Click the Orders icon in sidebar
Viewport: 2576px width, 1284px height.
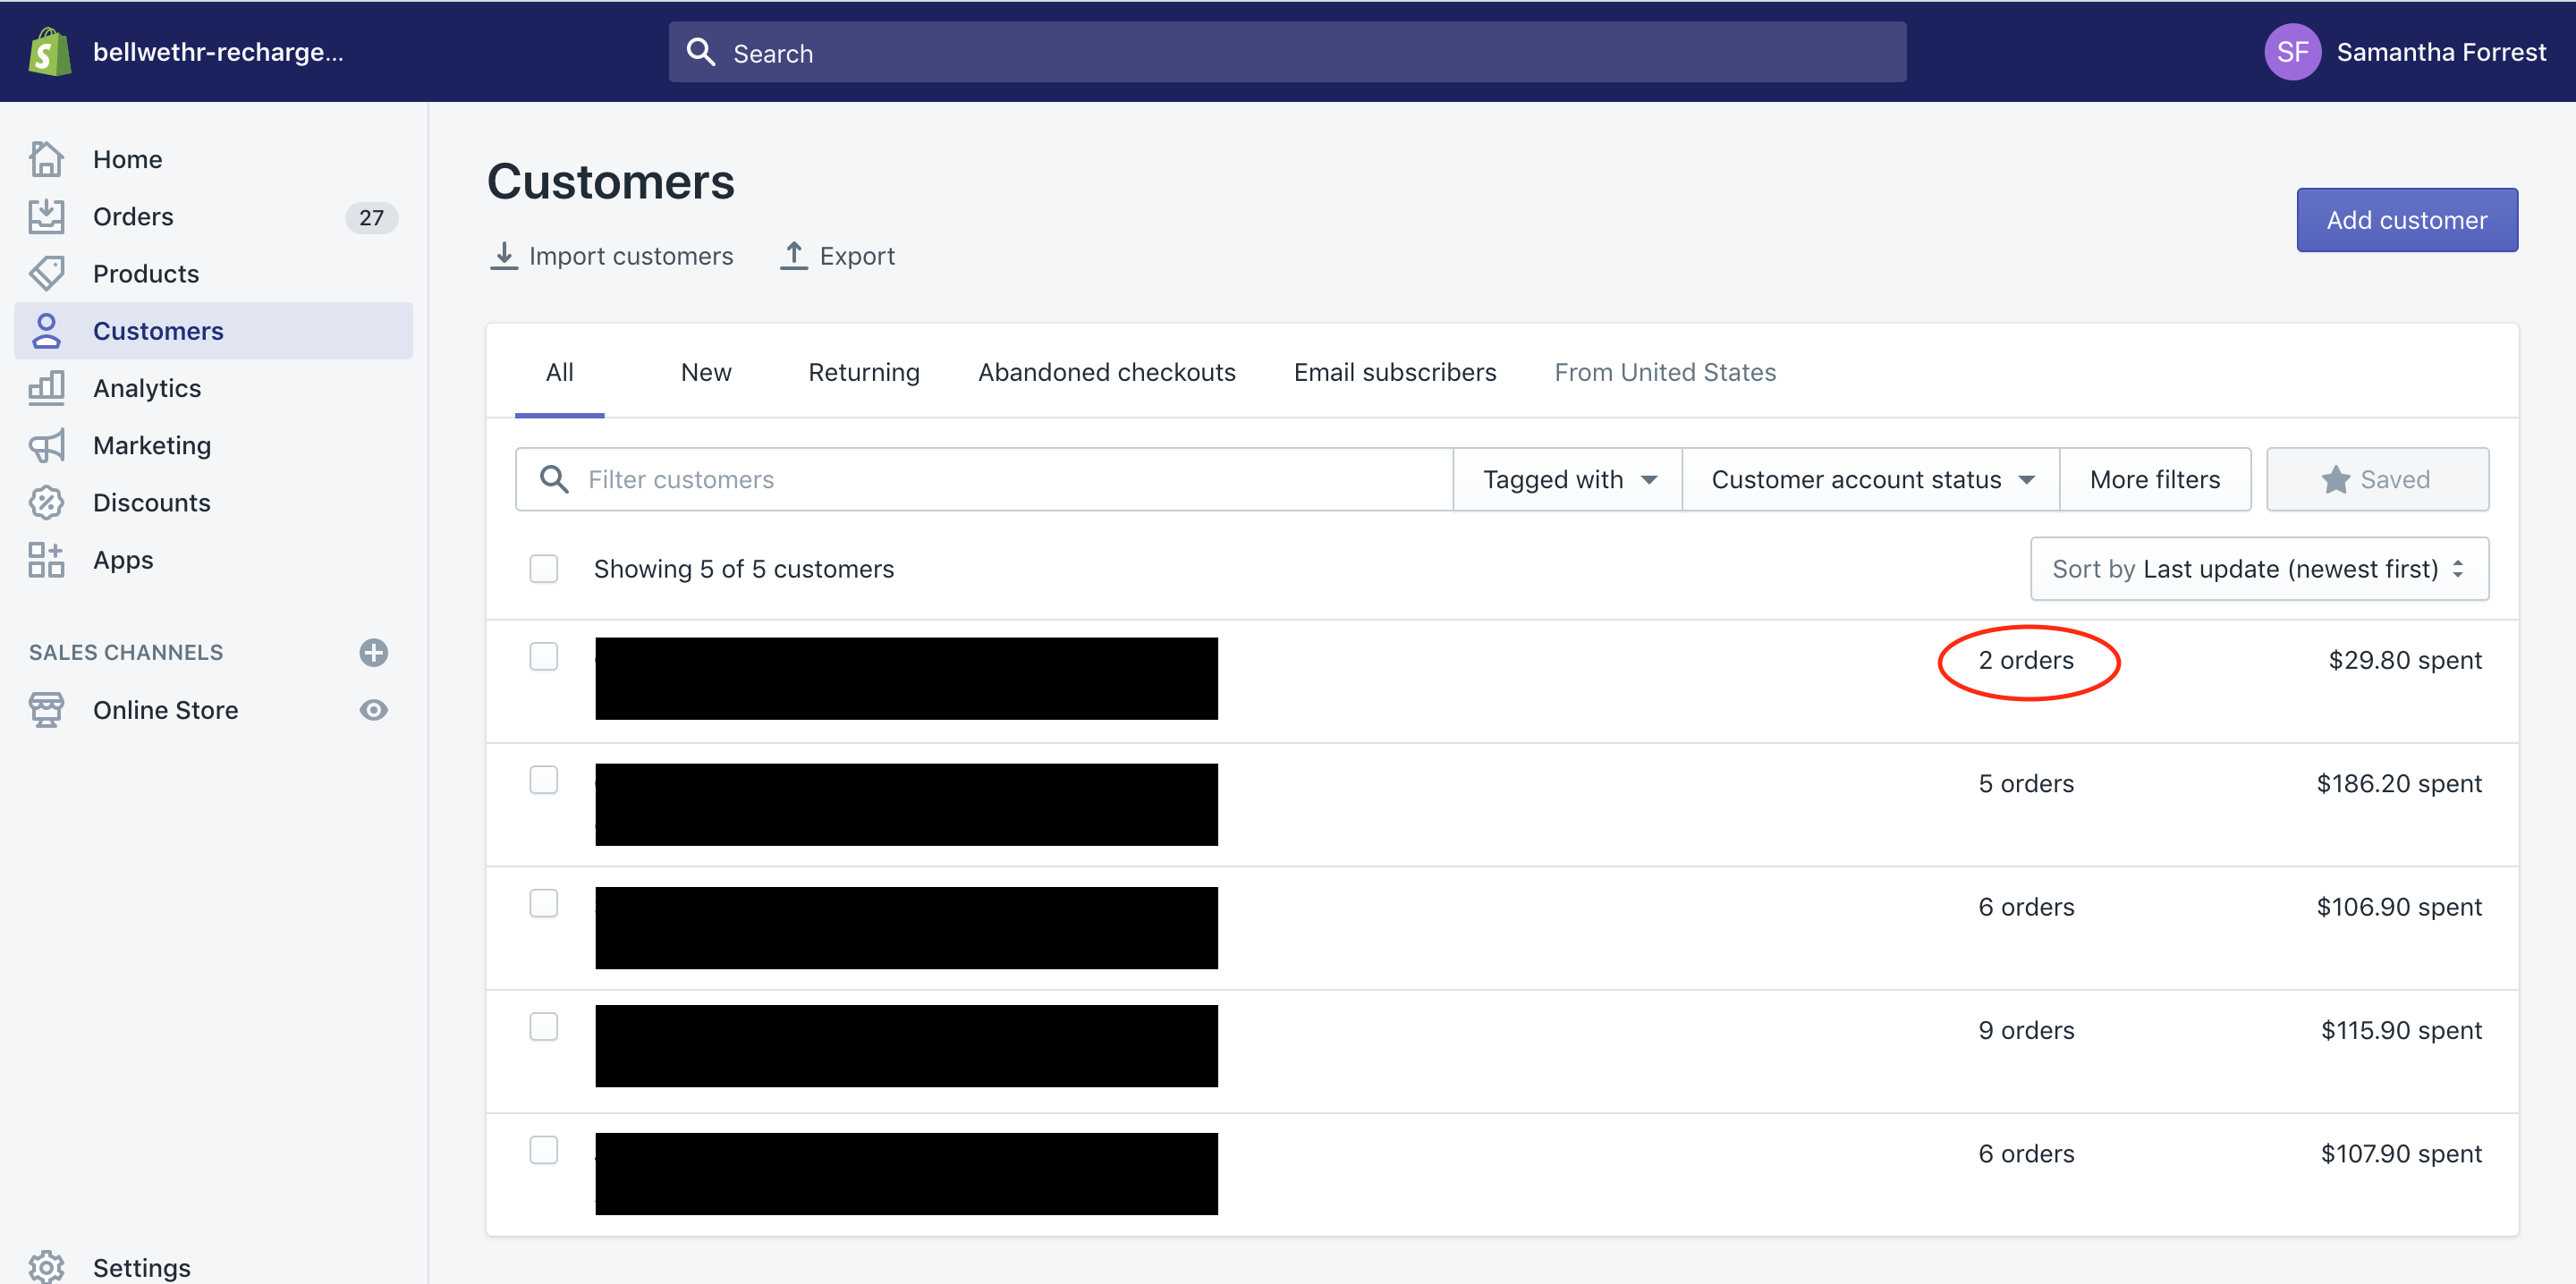click(x=47, y=215)
